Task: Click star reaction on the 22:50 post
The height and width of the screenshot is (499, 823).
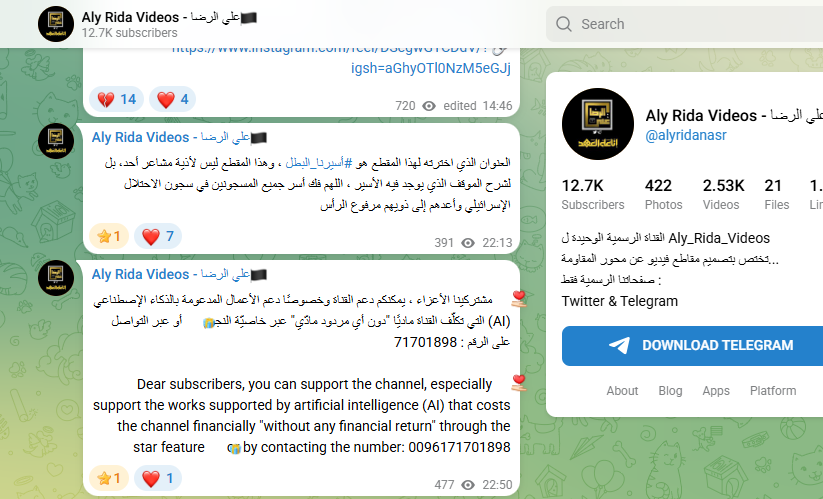Action: (109, 478)
